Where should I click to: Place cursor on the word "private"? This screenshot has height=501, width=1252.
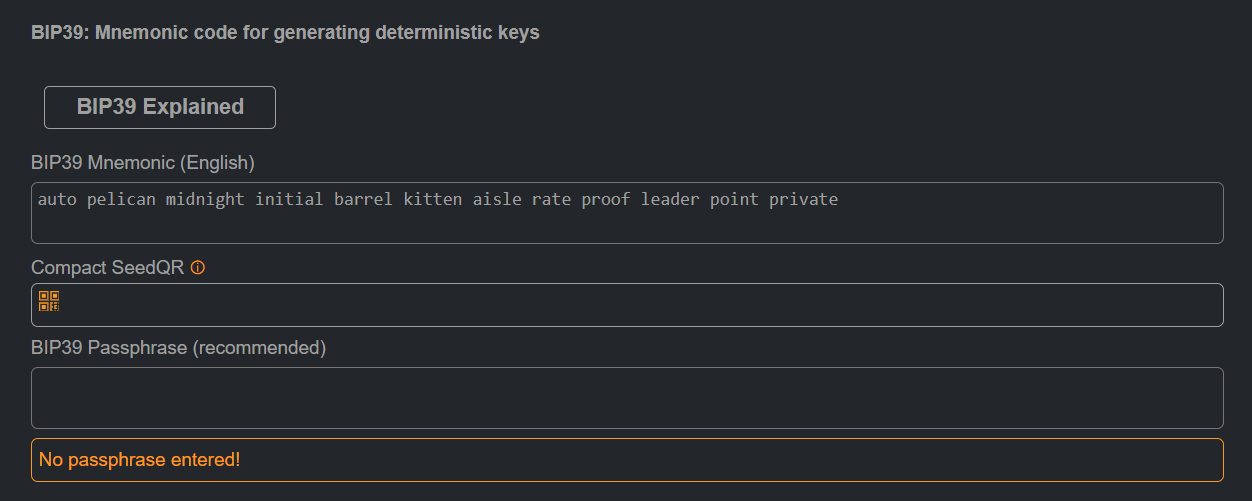803,199
